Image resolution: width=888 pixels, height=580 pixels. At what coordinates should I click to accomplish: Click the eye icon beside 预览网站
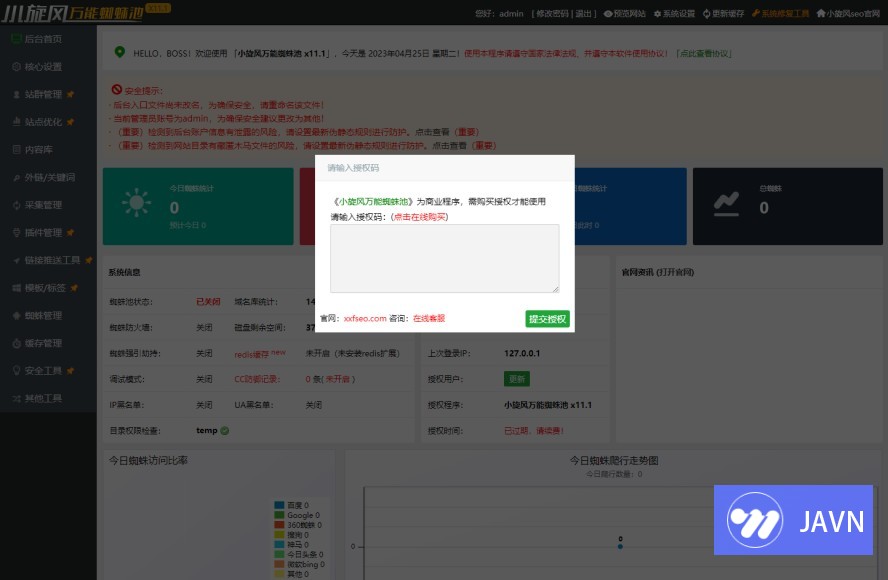click(x=608, y=14)
